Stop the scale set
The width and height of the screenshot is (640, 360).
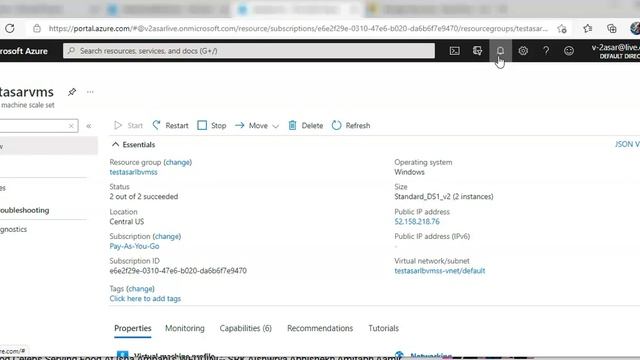click(x=211, y=125)
